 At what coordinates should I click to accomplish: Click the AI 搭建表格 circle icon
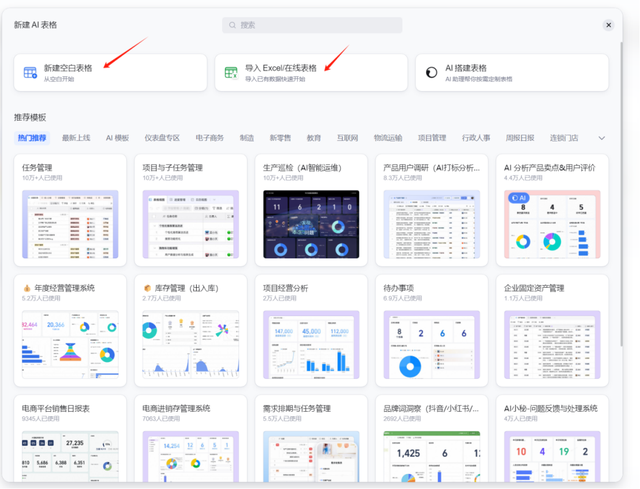point(431,73)
